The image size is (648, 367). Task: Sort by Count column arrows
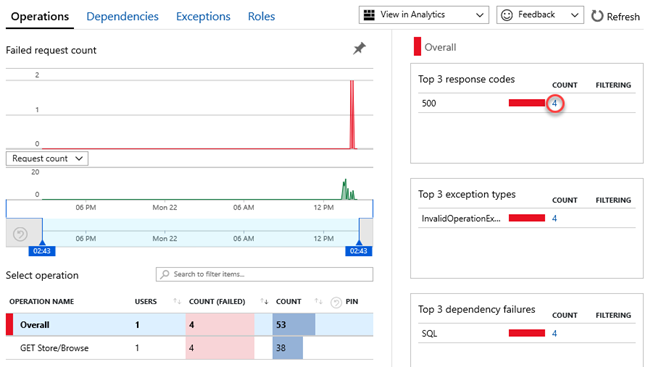tap(318, 301)
